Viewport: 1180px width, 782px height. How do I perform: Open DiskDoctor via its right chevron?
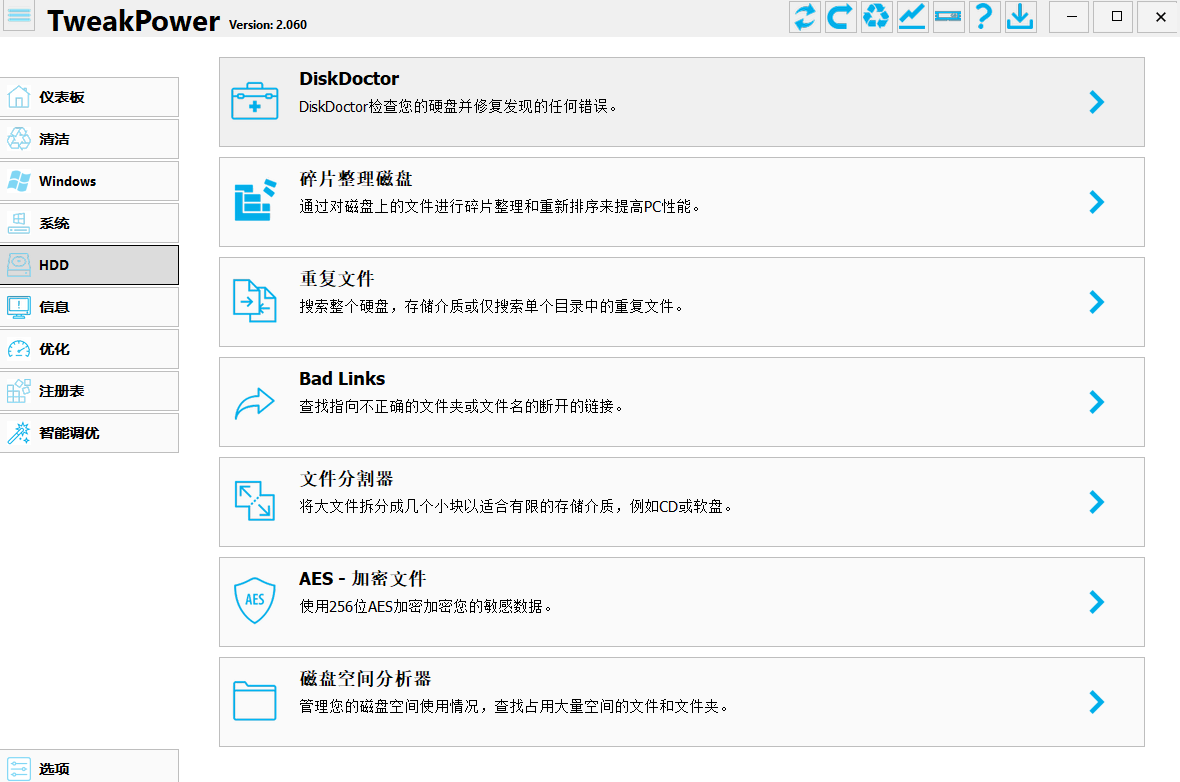tap(1097, 102)
